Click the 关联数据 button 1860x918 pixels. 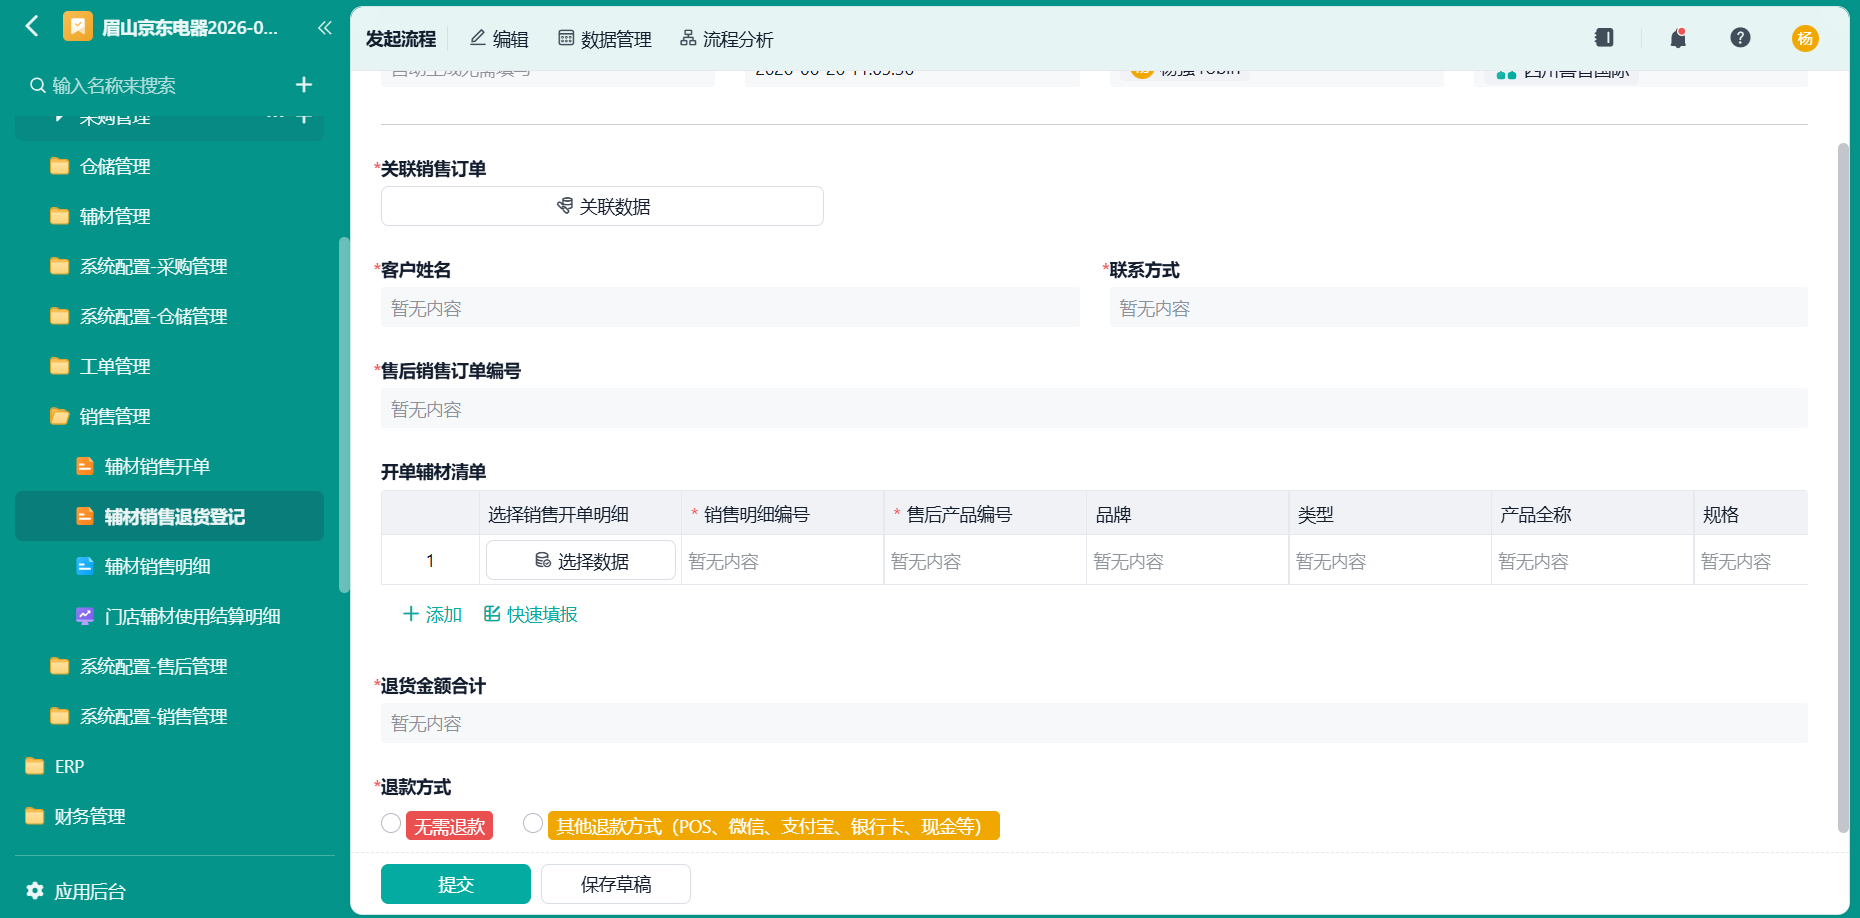602,206
